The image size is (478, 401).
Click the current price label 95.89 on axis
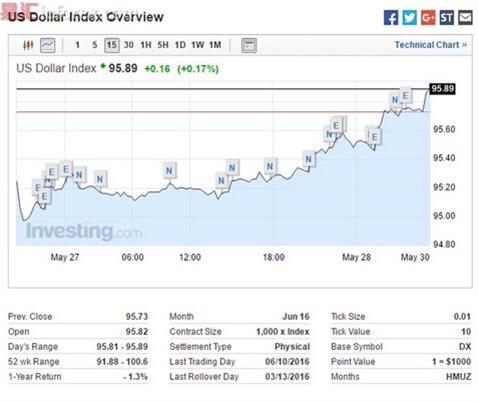(442, 89)
